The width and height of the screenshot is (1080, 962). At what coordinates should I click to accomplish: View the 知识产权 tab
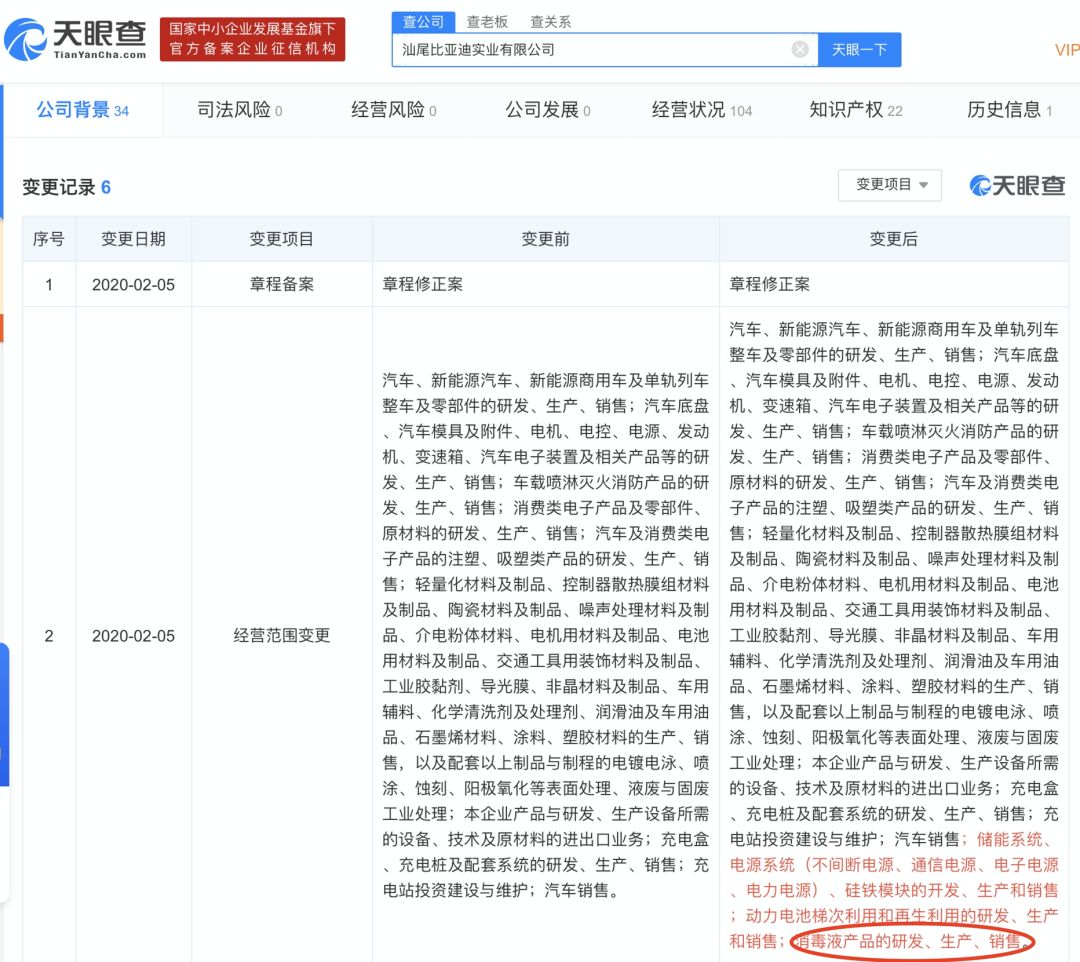click(x=855, y=110)
